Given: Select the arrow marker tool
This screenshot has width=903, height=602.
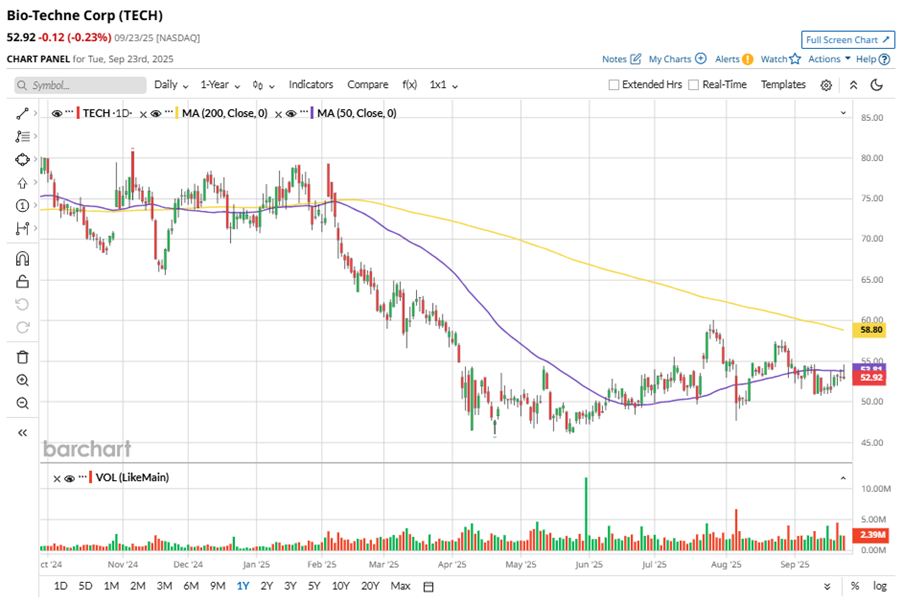Looking at the screenshot, I should 22,183.
